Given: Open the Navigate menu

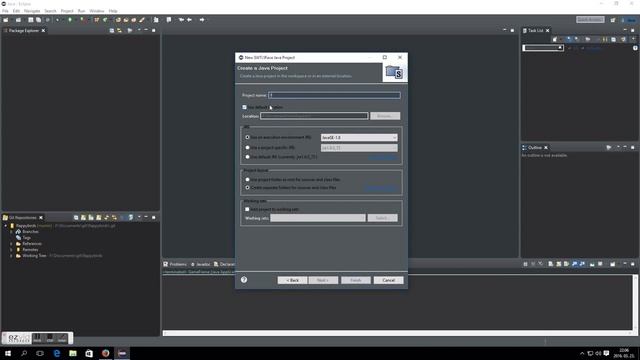Looking at the screenshot, I should click(x=32, y=11).
